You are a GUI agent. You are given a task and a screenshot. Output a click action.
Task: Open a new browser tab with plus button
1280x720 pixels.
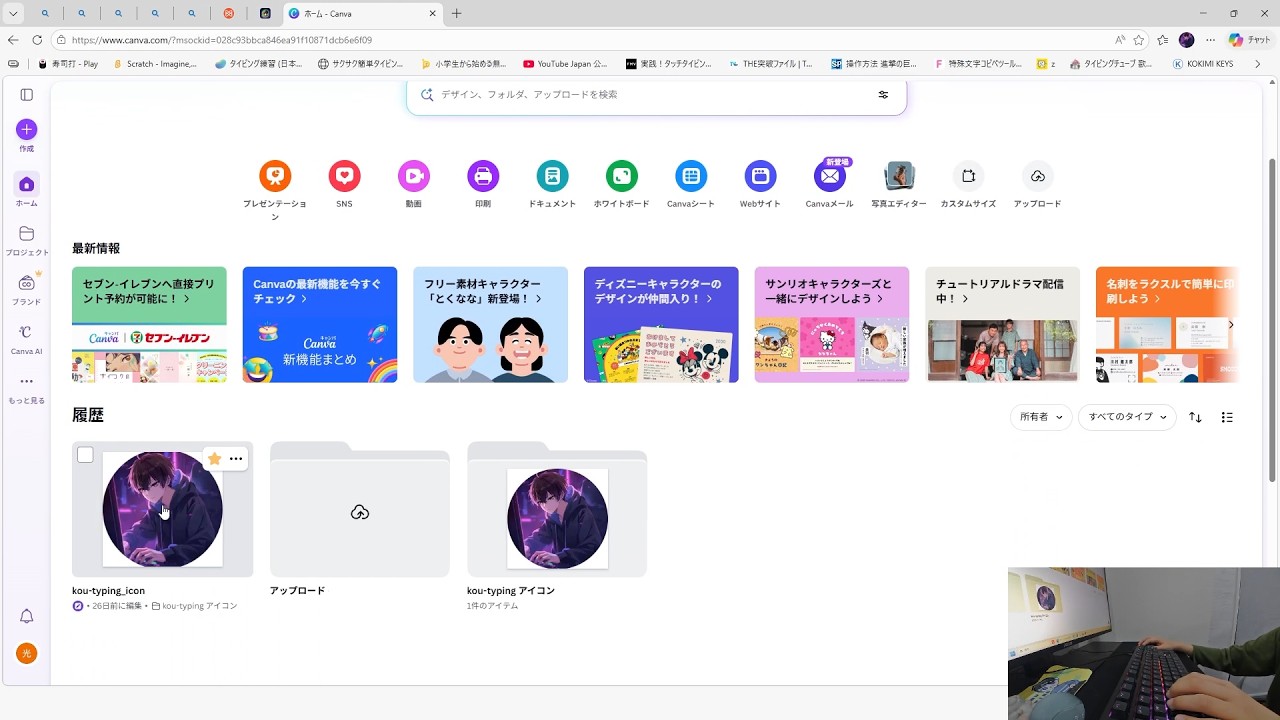457,14
